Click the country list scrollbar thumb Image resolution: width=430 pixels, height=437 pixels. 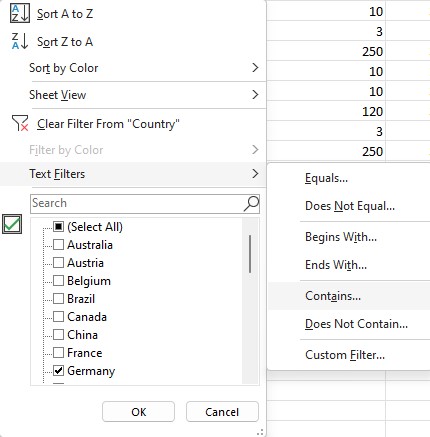coord(250,254)
